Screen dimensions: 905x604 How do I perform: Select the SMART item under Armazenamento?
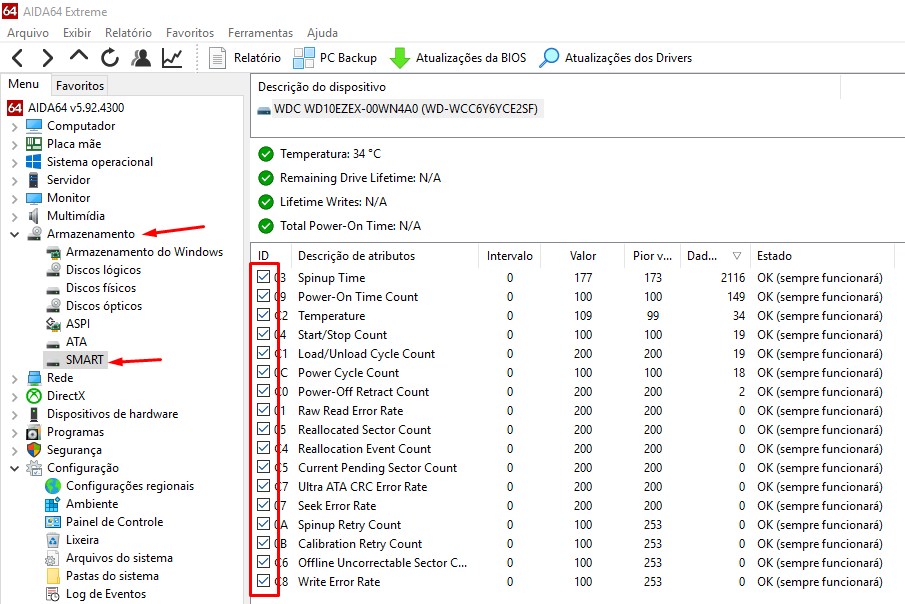(84, 360)
